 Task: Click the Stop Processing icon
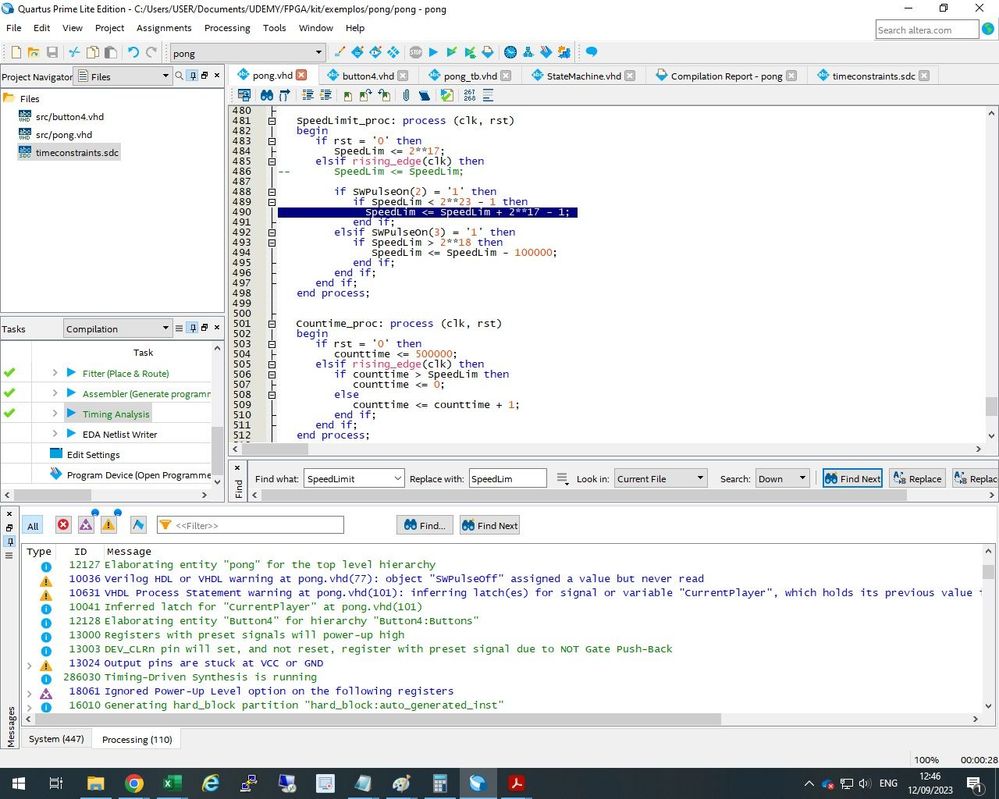point(415,52)
